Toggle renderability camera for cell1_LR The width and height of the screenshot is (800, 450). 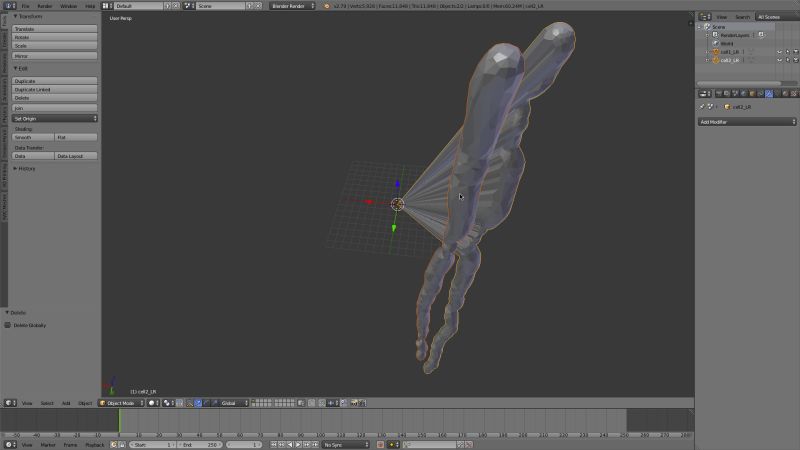(795, 52)
